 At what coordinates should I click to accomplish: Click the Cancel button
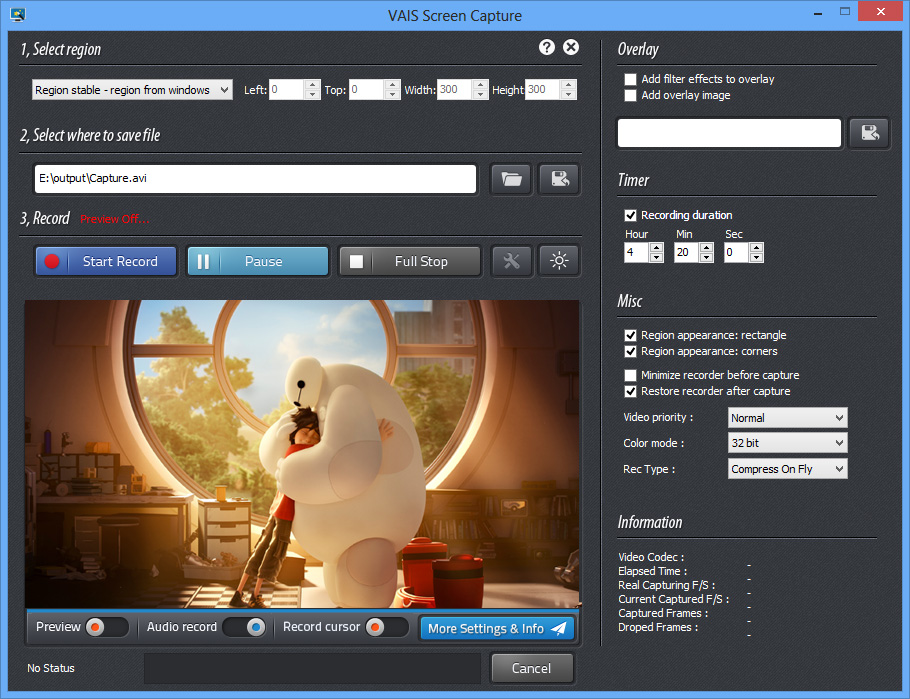pyautogui.click(x=532, y=668)
